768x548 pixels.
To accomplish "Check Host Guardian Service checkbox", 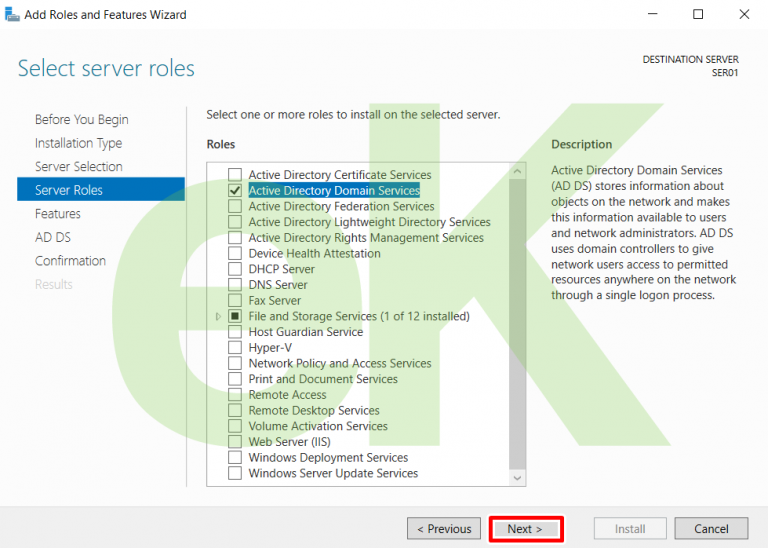I will coord(235,332).
